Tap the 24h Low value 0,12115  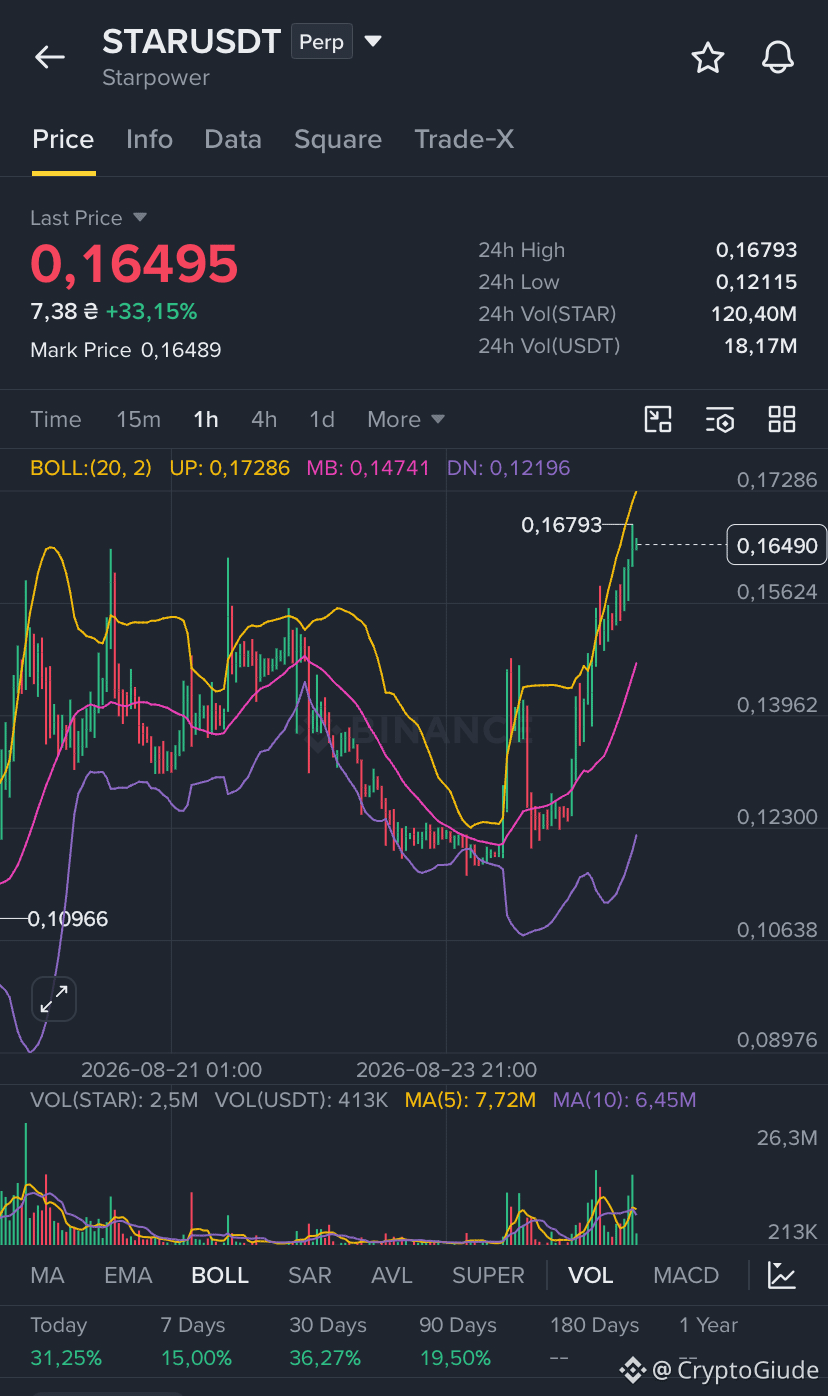pos(756,282)
